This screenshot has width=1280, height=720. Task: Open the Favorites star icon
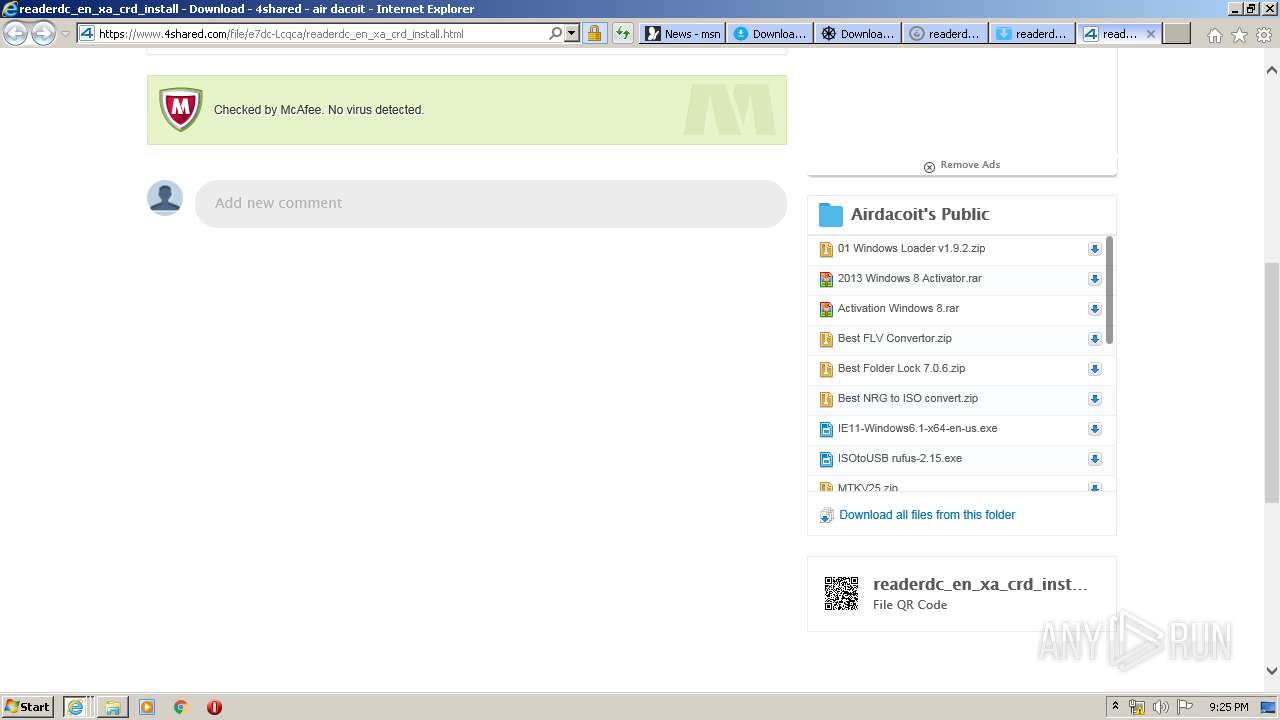(1239, 35)
